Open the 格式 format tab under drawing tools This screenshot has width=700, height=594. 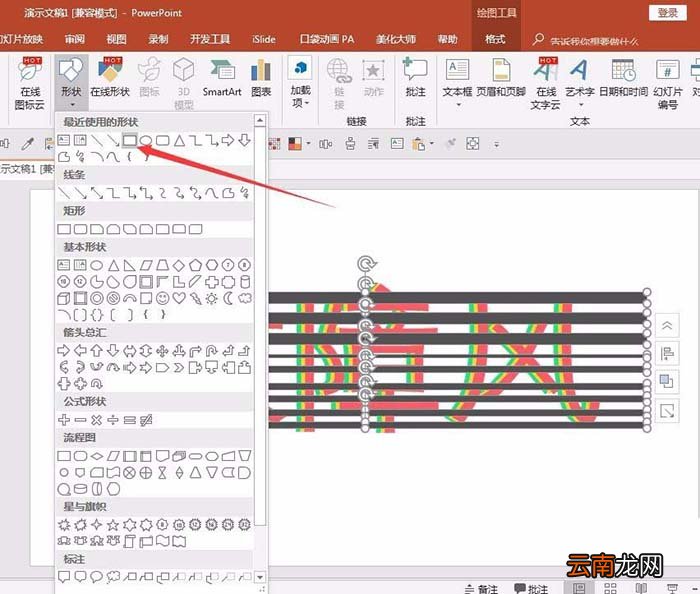point(495,39)
